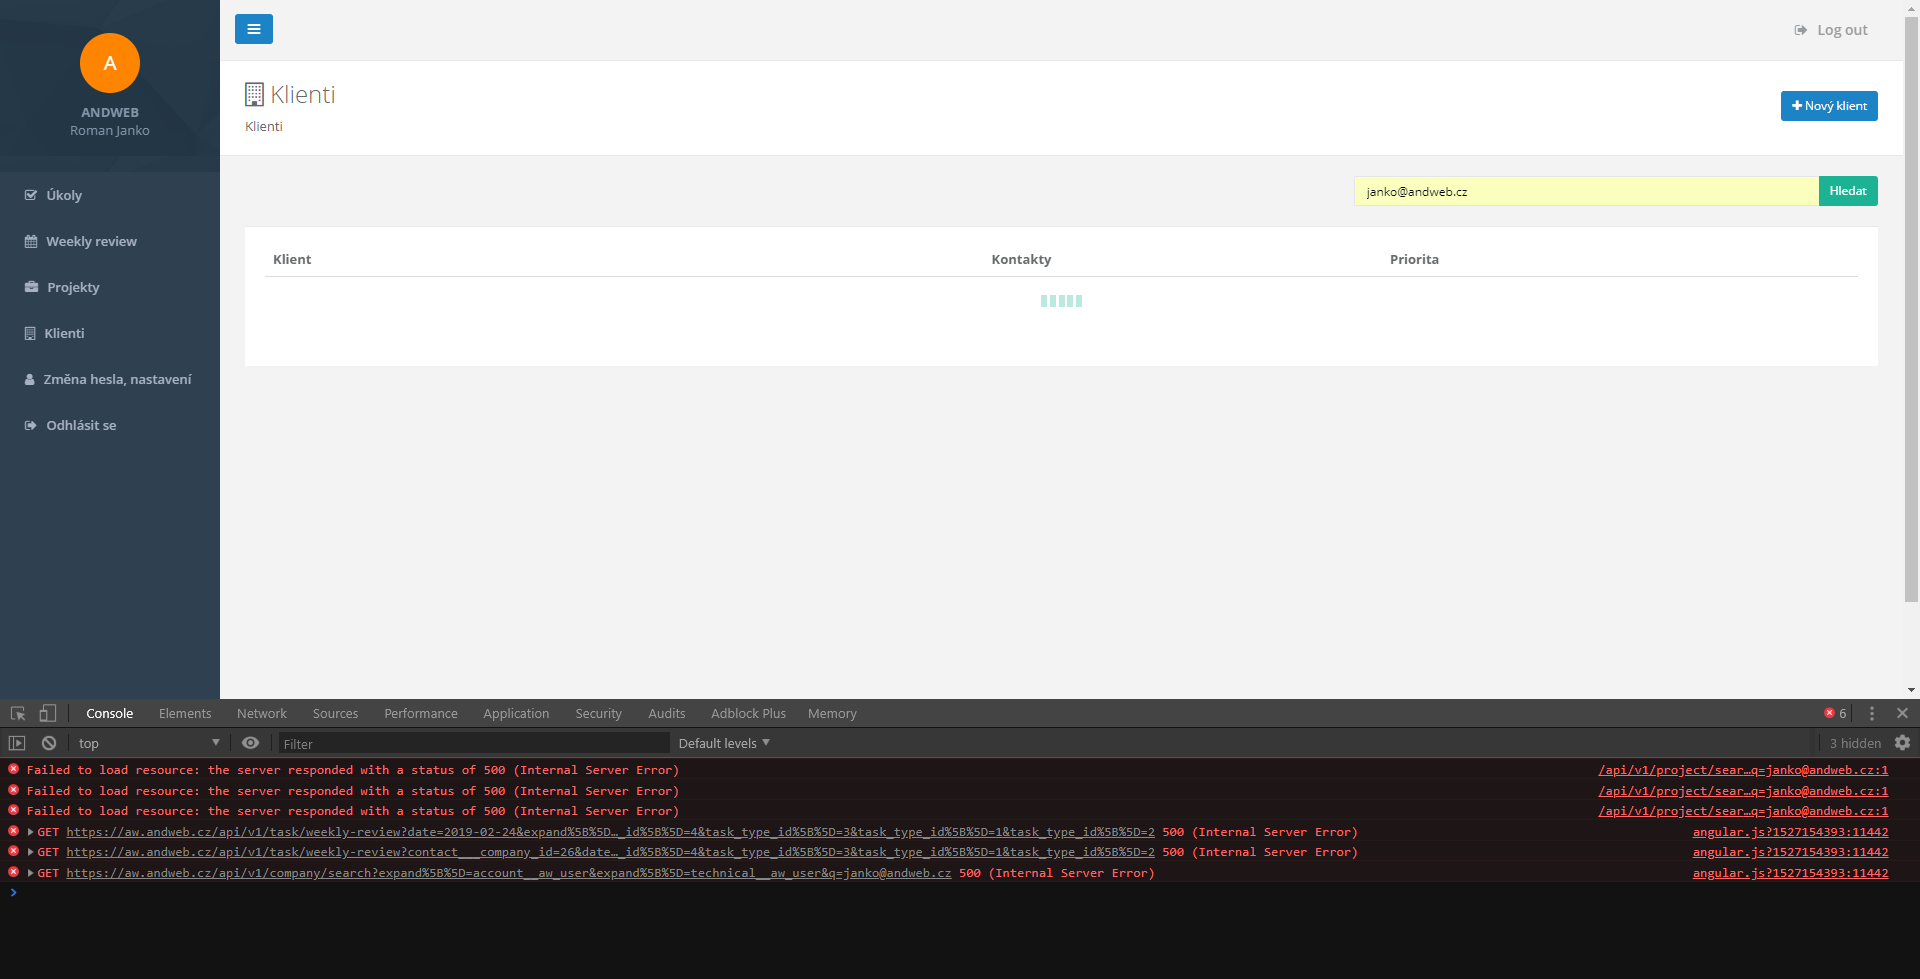The width and height of the screenshot is (1920, 979).
Task: Open the top execution context dropdown
Action: (x=149, y=743)
